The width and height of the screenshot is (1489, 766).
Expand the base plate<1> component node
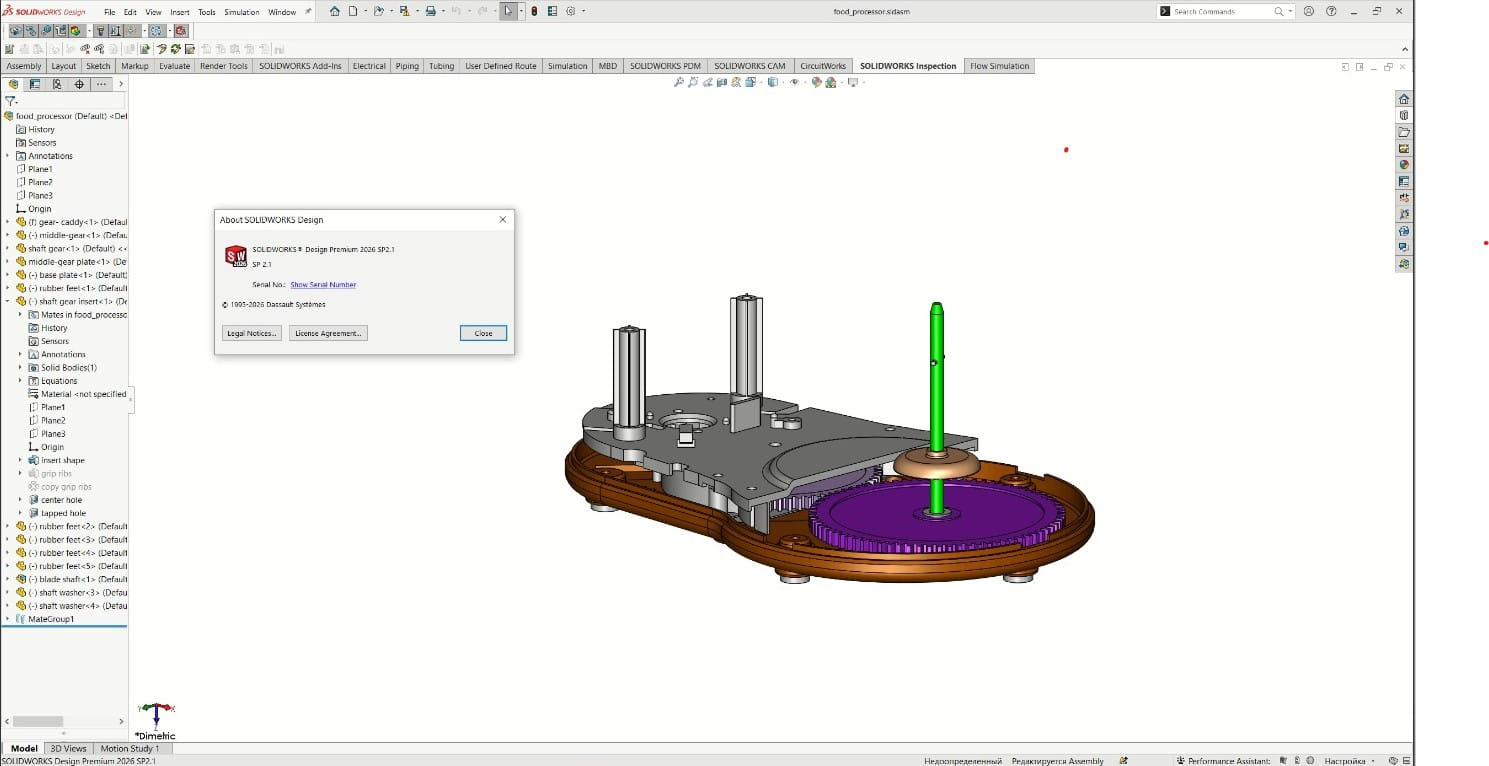tap(8, 275)
